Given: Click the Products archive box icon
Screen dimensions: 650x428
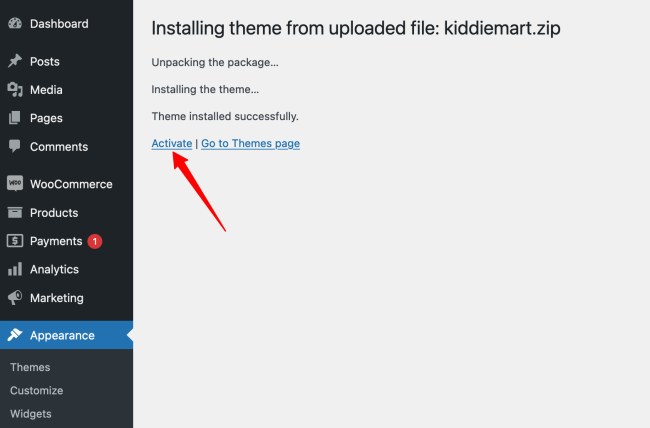Looking at the screenshot, I should click(x=15, y=212).
